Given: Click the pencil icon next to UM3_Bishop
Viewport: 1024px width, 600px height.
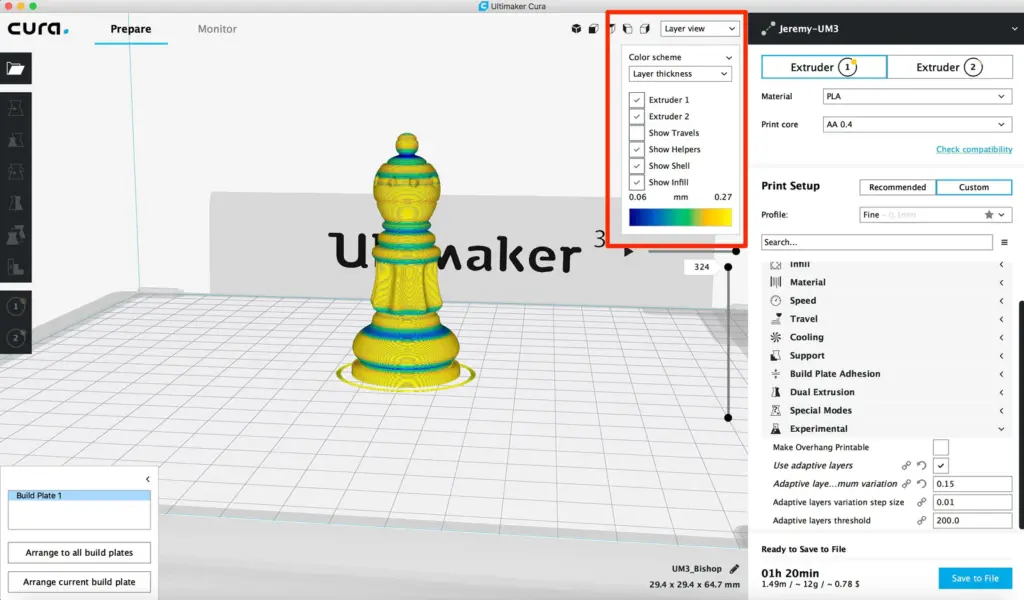Looking at the screenshot, I should (735, 567).
